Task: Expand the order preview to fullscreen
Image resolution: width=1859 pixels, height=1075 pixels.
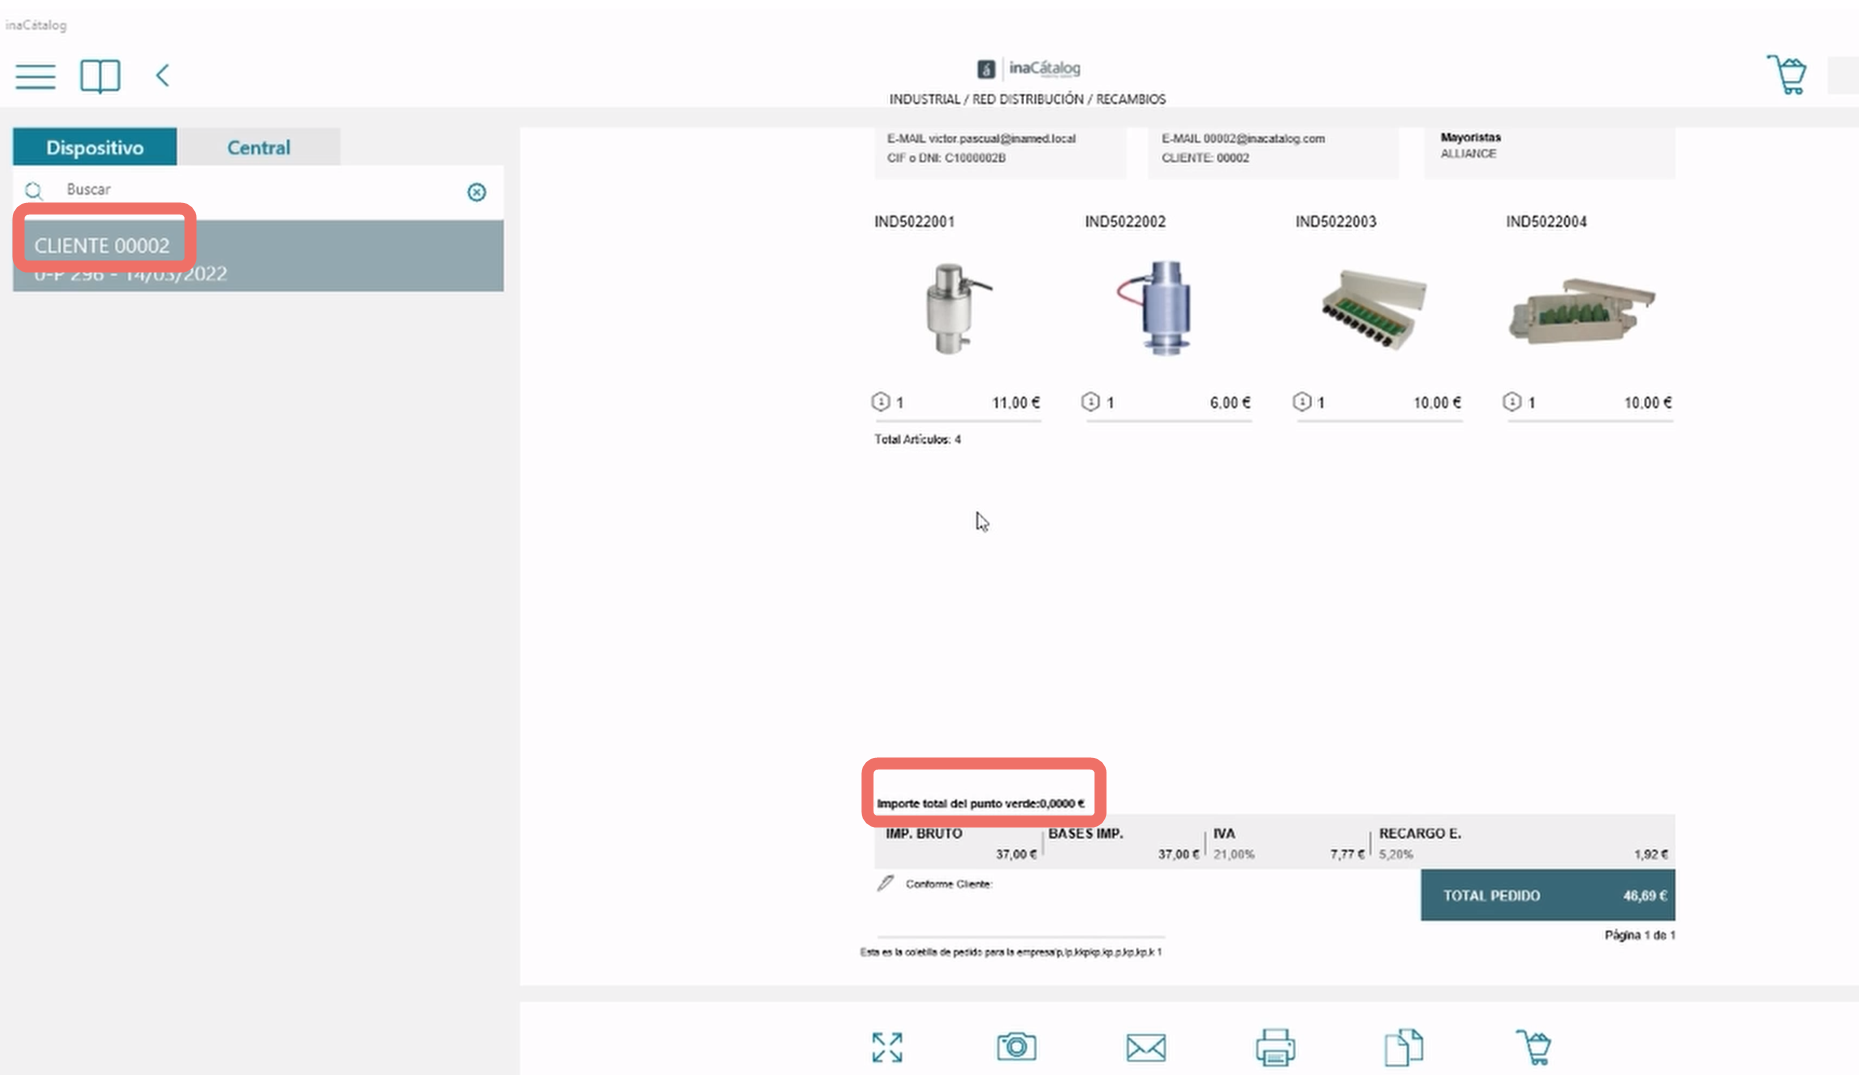Action: [x=887, y=1047]
